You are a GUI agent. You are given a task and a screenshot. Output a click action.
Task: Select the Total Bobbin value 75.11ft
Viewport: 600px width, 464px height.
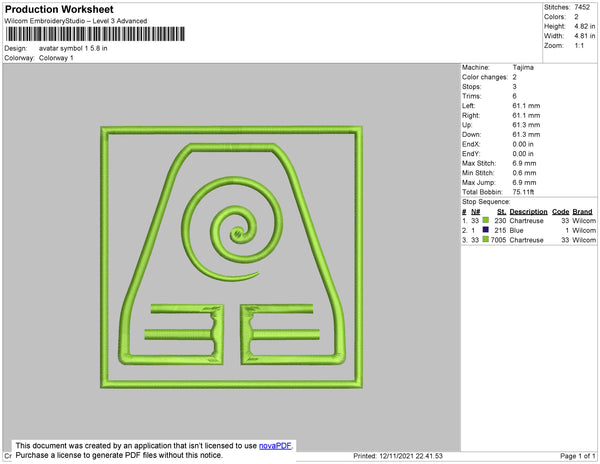tap(523, 192)
